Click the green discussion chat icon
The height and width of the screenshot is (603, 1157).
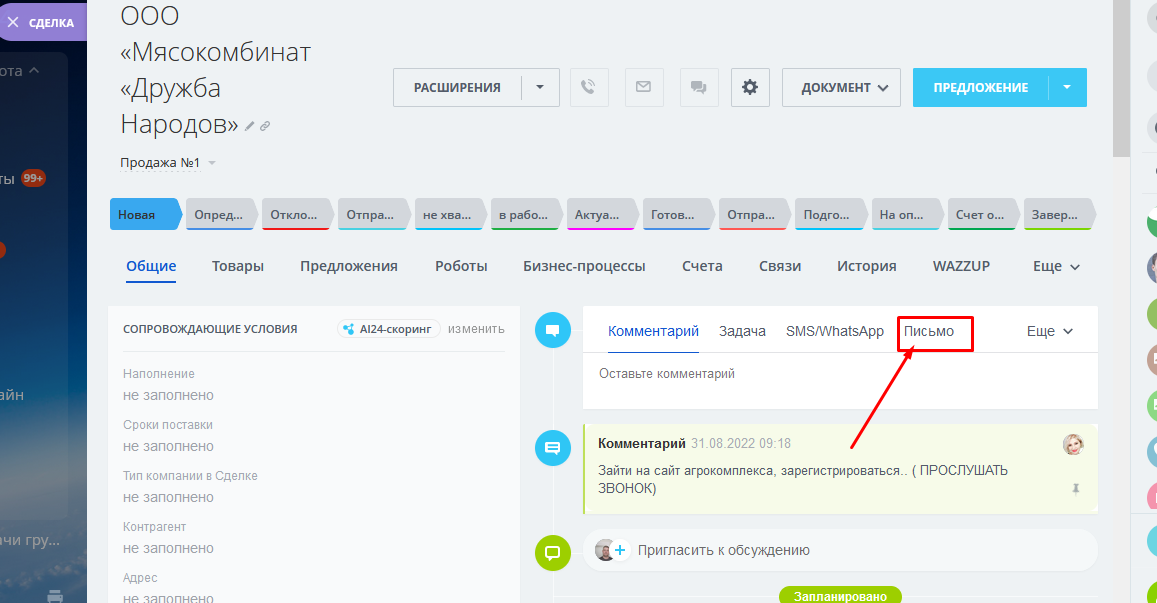[x=553, y=552]
